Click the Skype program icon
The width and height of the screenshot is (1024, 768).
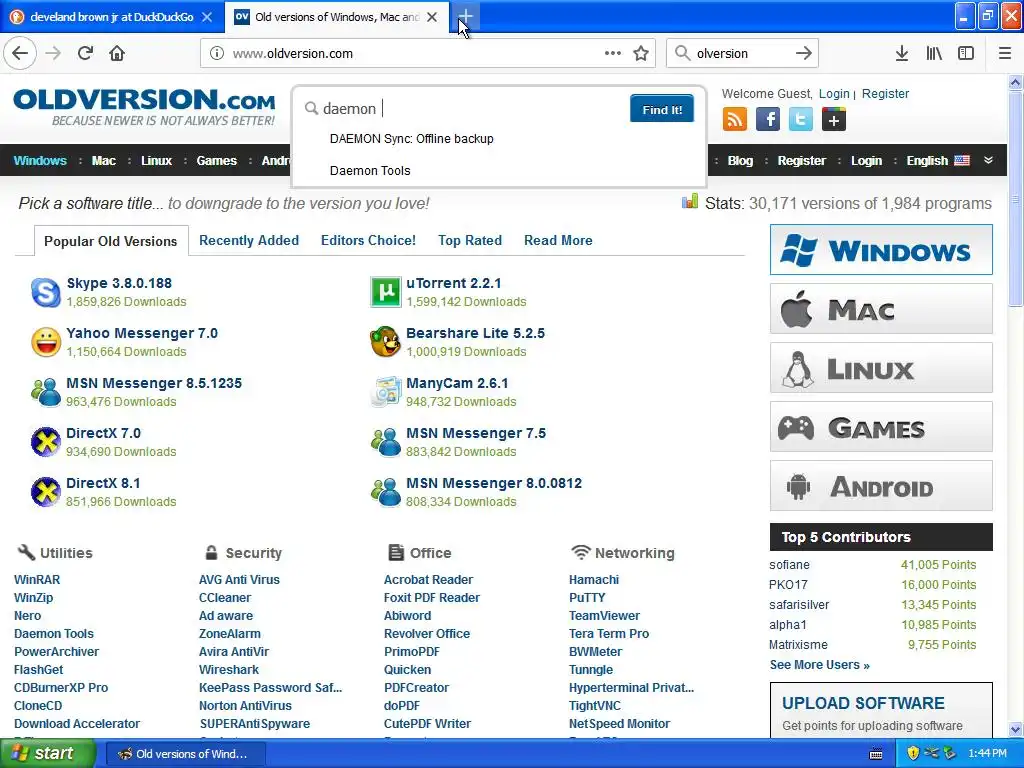coord(46,292)
